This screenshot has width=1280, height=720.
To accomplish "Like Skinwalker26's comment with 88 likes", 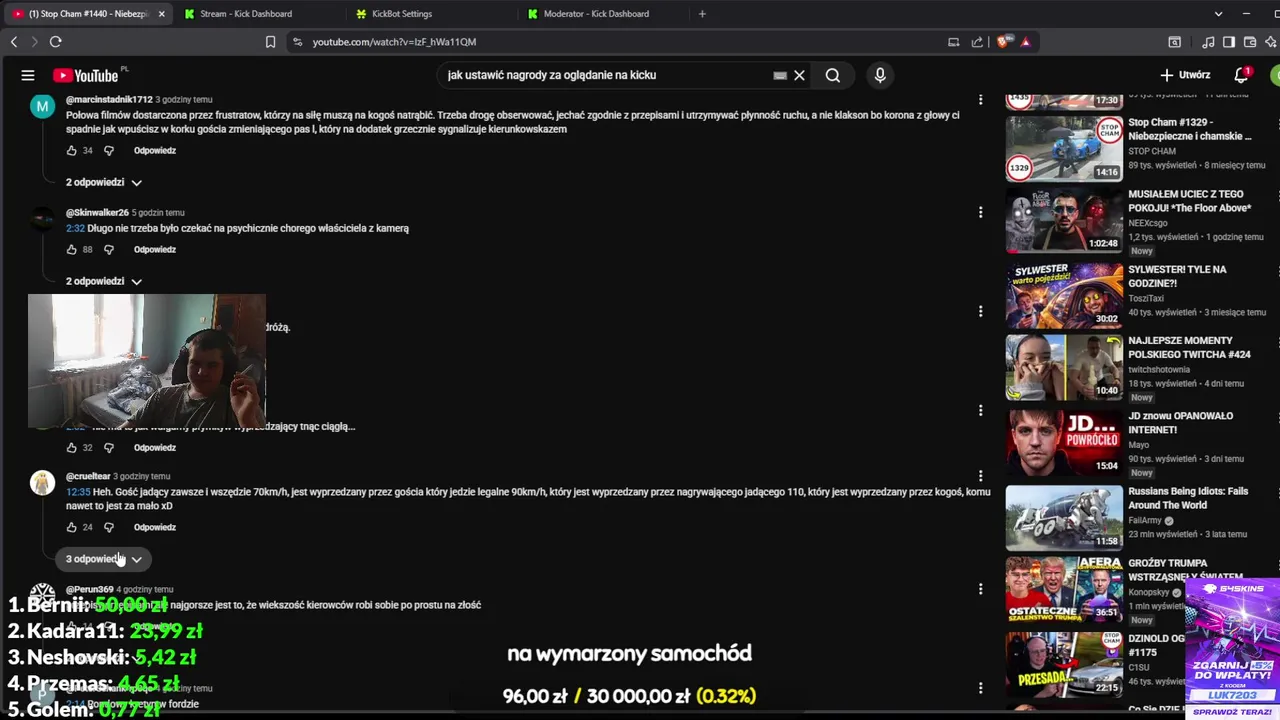I will 71,249.
